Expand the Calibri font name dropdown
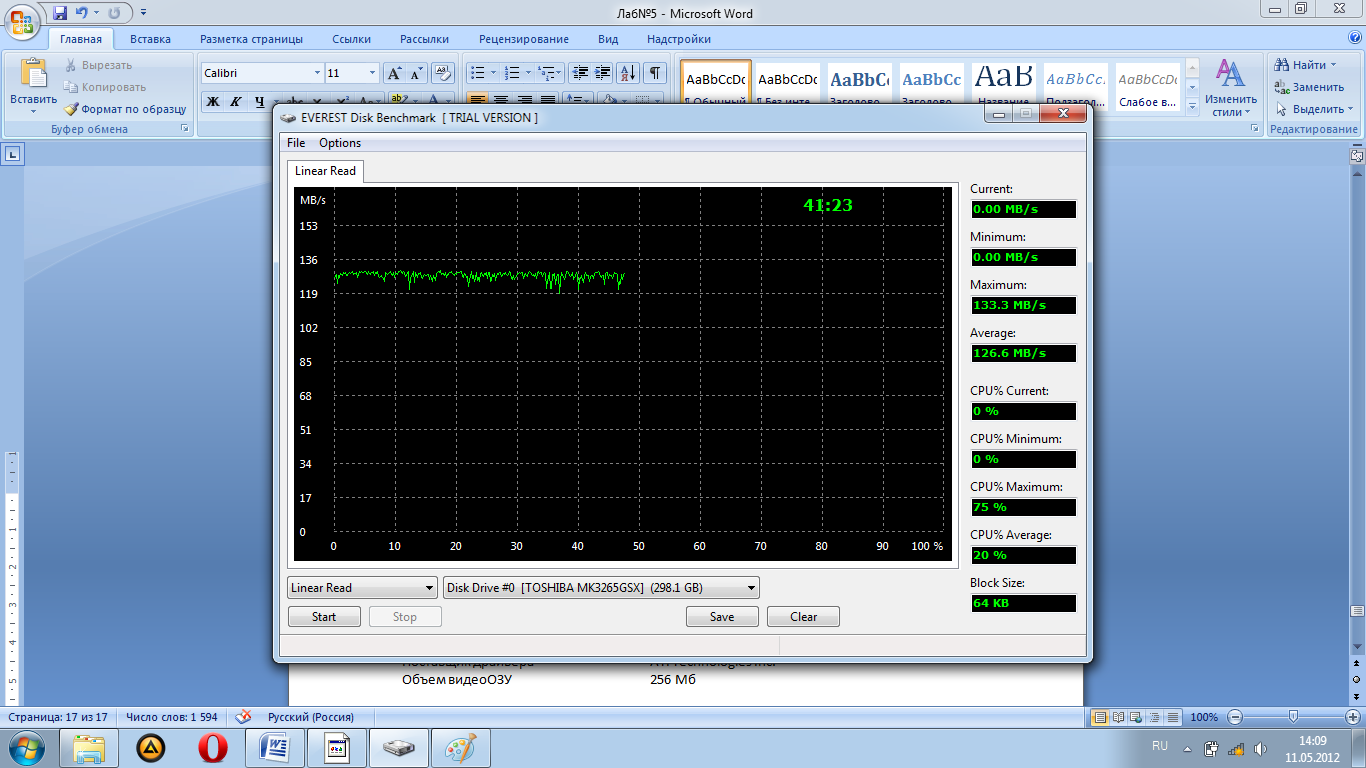Screen dimensions: 1366x768 [x=317, y=73]
